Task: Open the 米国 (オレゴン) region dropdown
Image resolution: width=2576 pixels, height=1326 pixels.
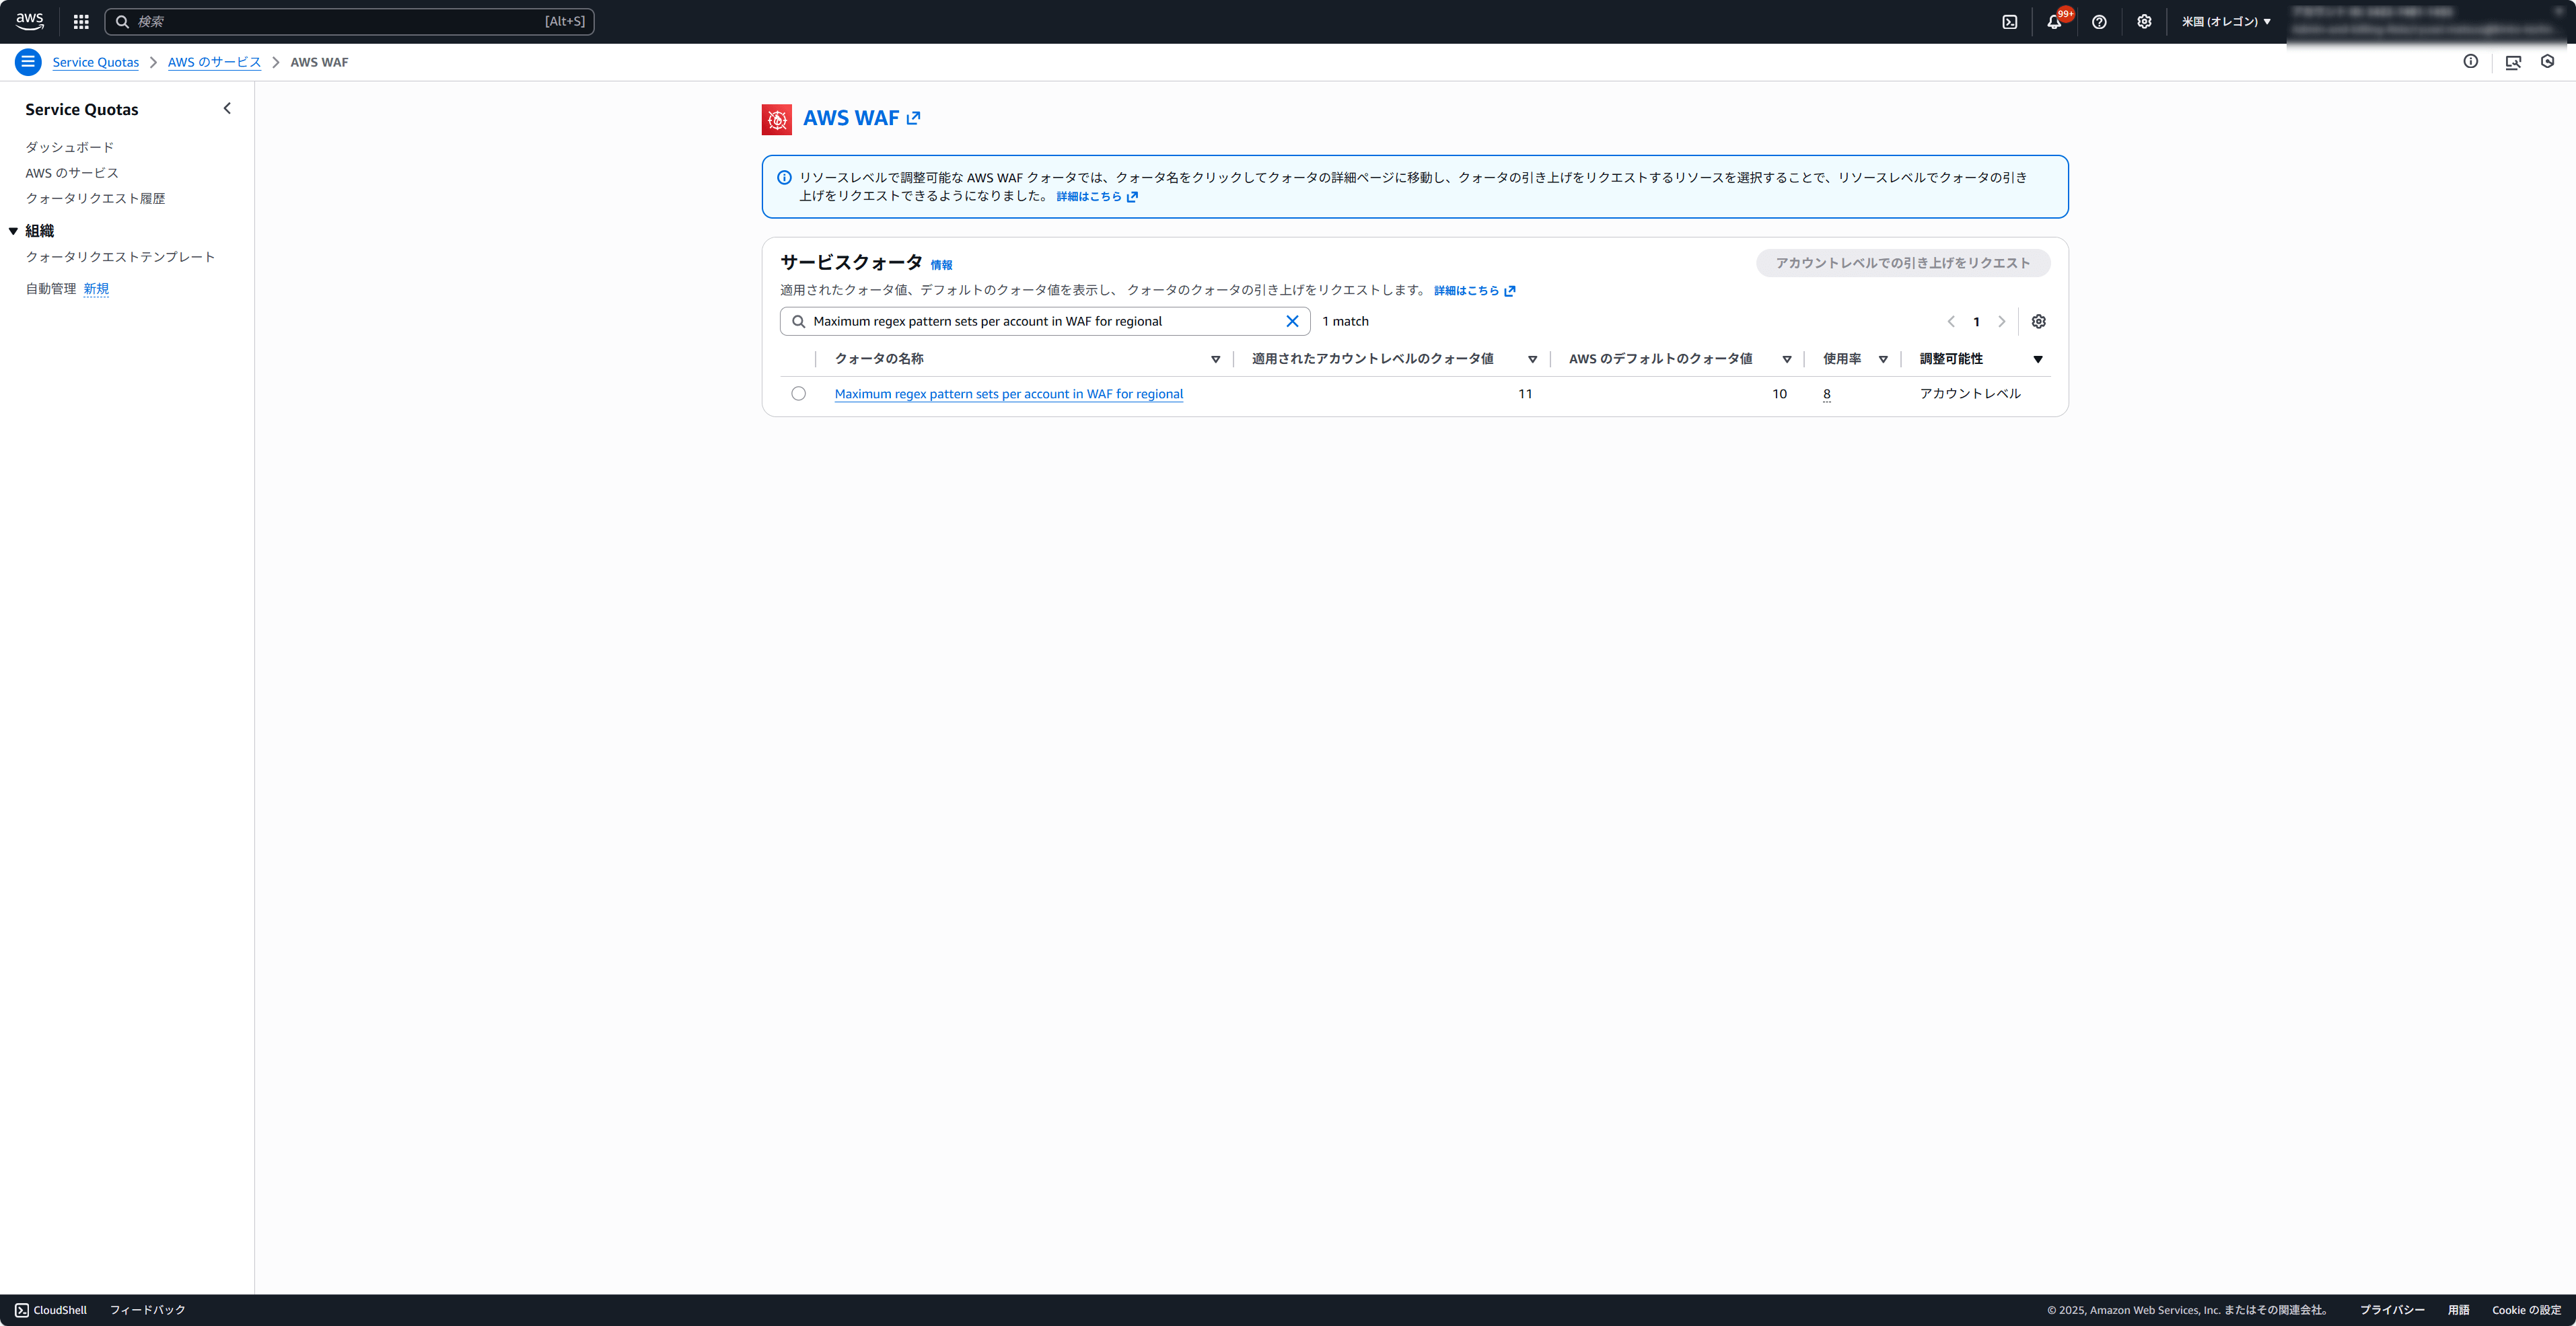Action: 2226,21
